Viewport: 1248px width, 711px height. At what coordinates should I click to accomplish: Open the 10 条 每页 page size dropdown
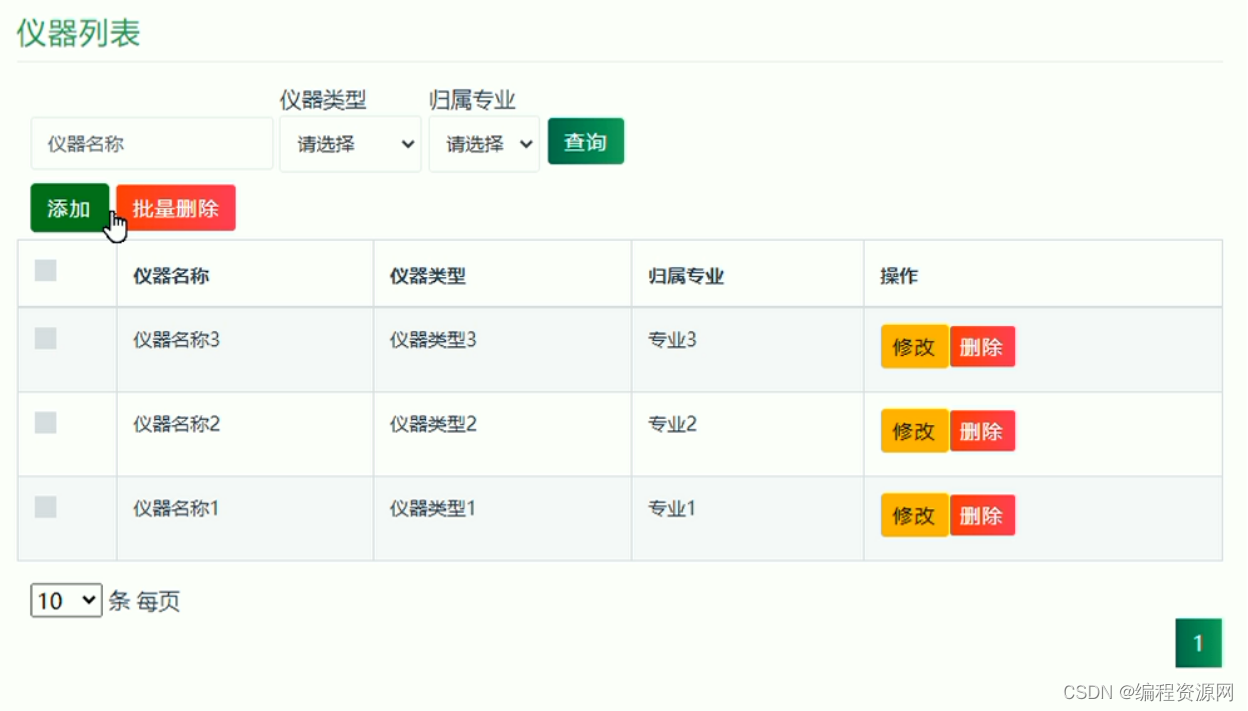(66, 601)
